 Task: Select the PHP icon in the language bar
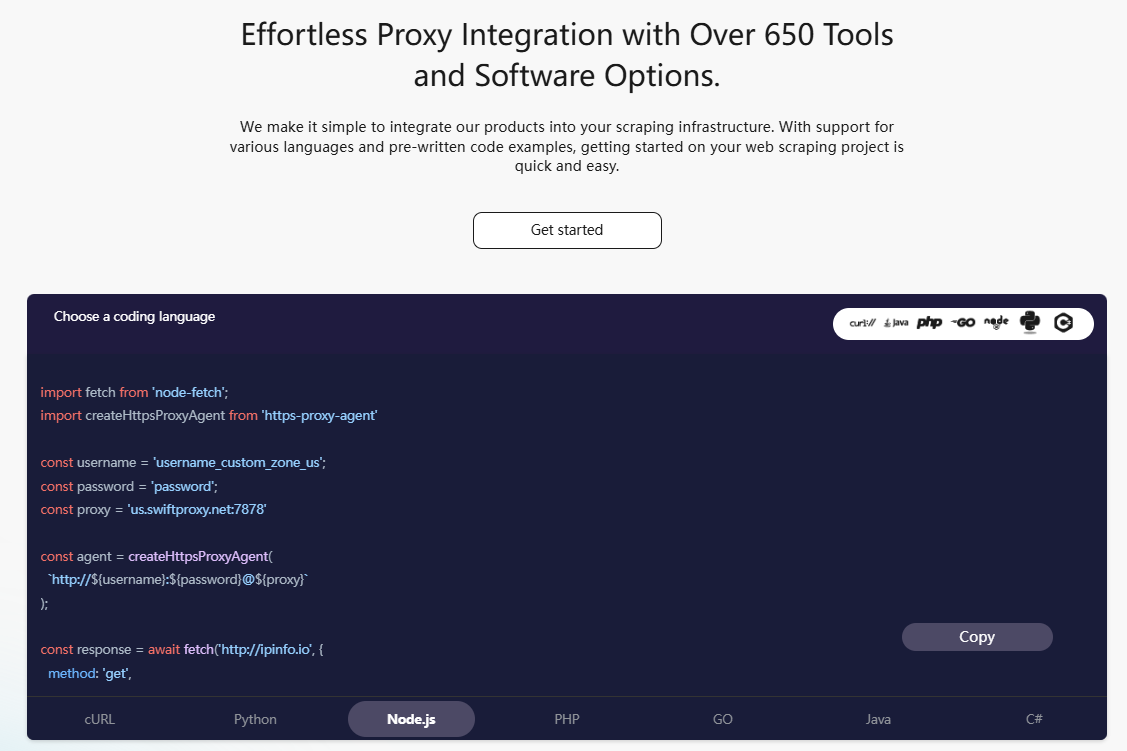coord(929,323)
